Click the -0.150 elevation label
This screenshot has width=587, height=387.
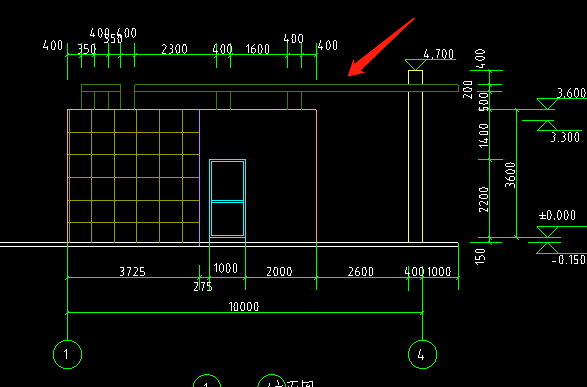pos(568,259)
